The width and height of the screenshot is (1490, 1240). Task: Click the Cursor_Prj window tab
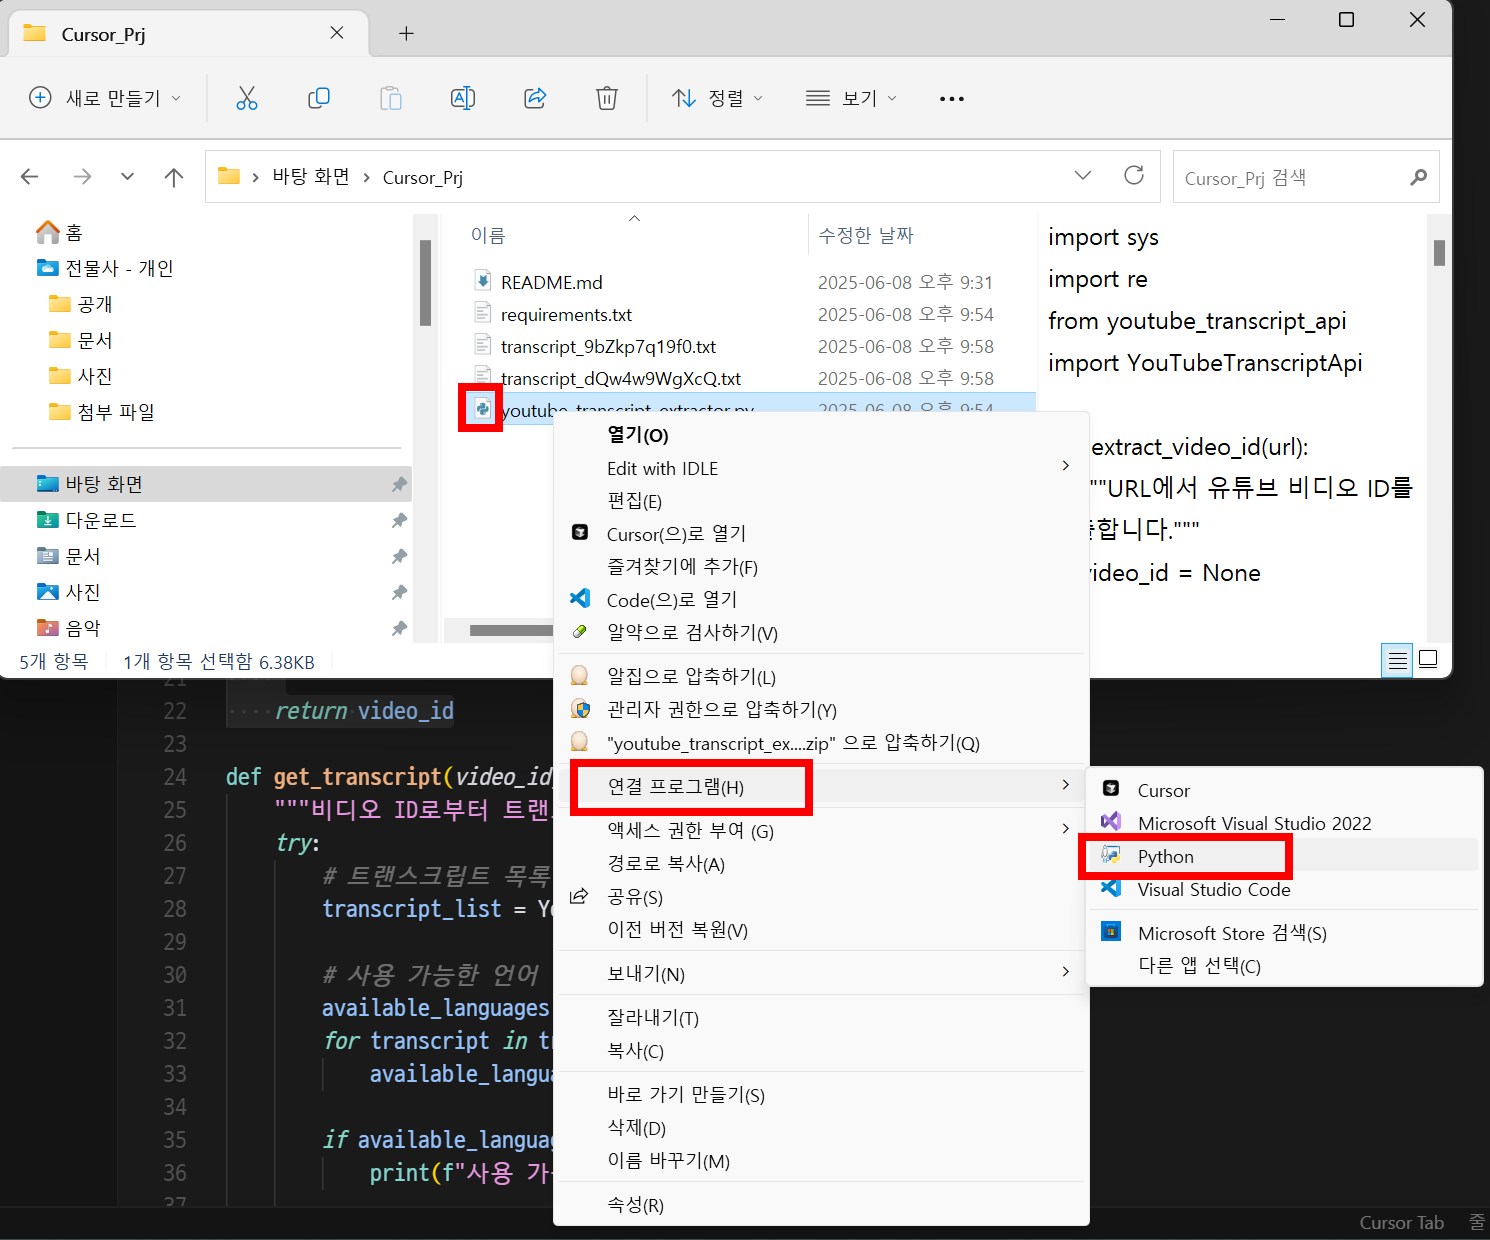point(187,34)
